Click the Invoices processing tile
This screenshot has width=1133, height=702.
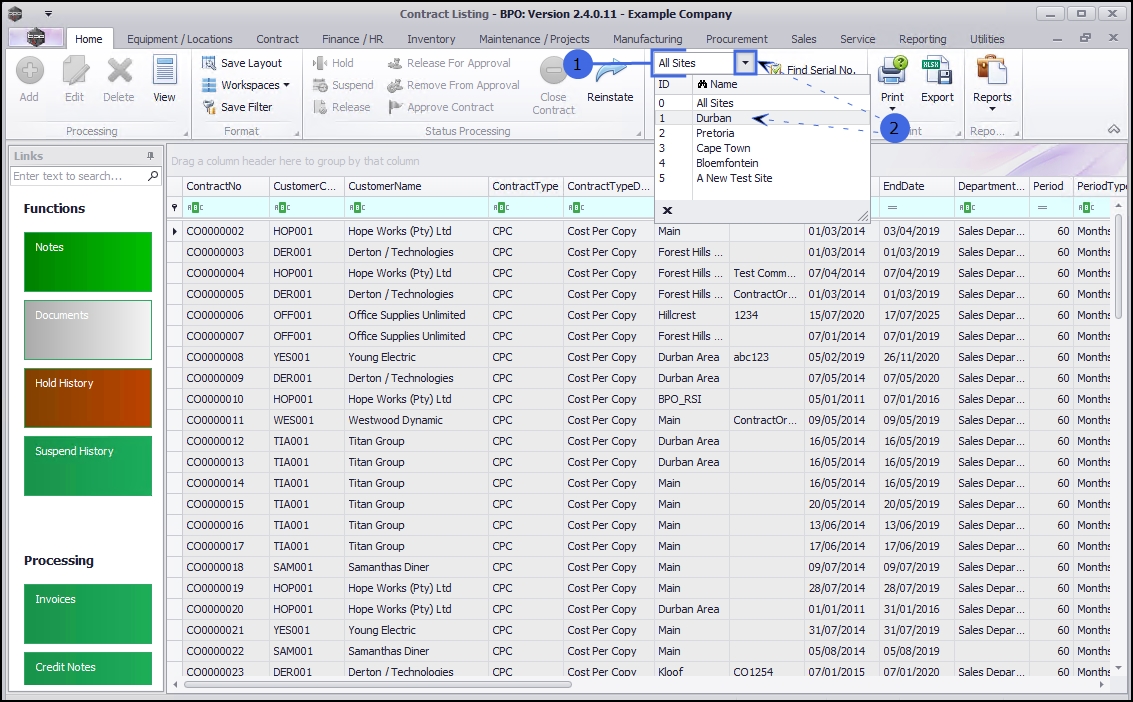[88, 614]
